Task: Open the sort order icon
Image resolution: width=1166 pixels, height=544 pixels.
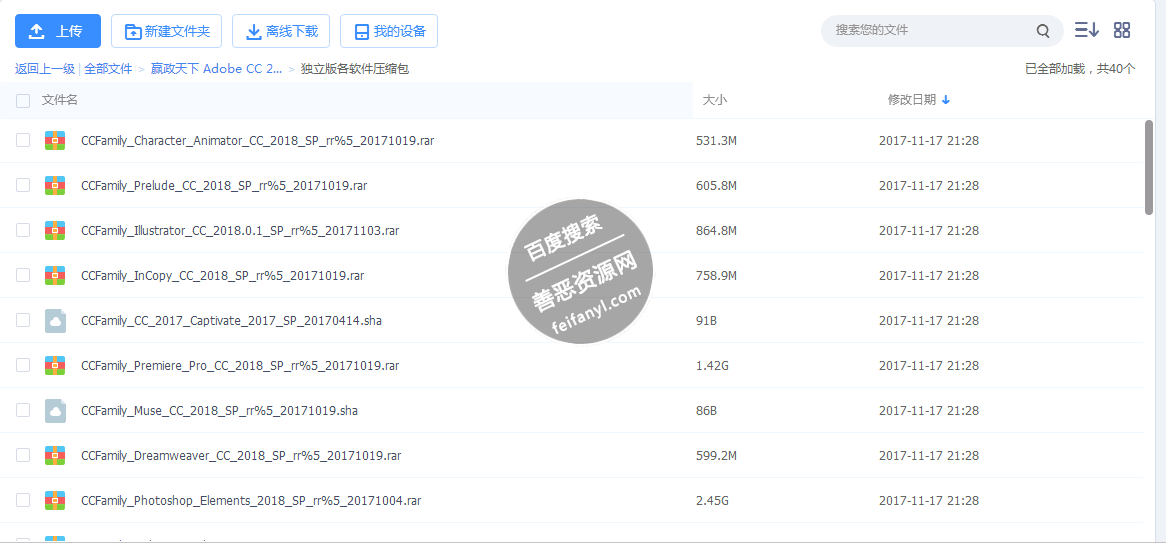Action: click(1086, 30)
